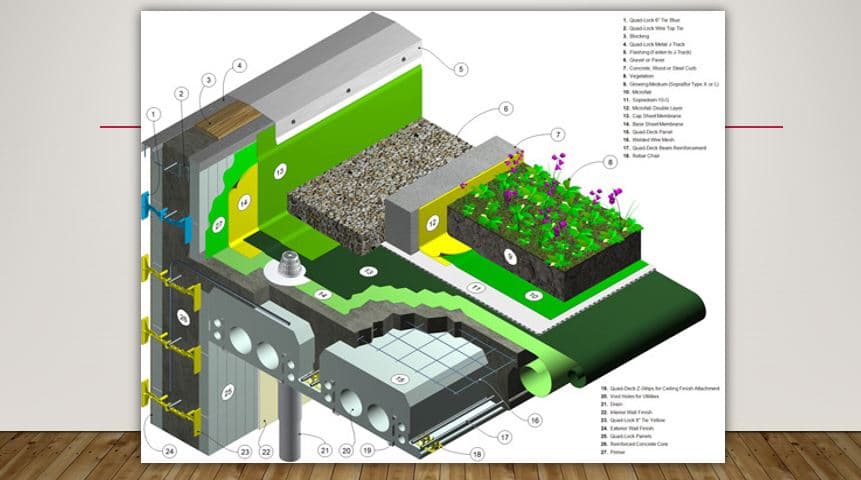861x480 pixels.
Task: Click label 9 on the soil block
Action: (x=510, y=256)
